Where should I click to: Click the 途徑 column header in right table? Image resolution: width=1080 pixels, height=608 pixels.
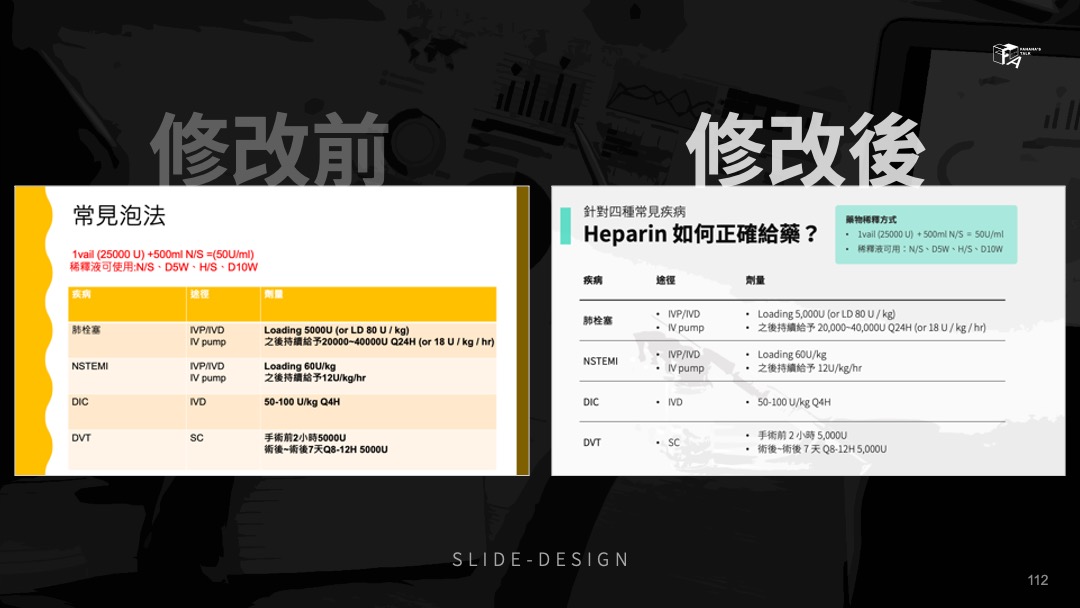point(666,281)
